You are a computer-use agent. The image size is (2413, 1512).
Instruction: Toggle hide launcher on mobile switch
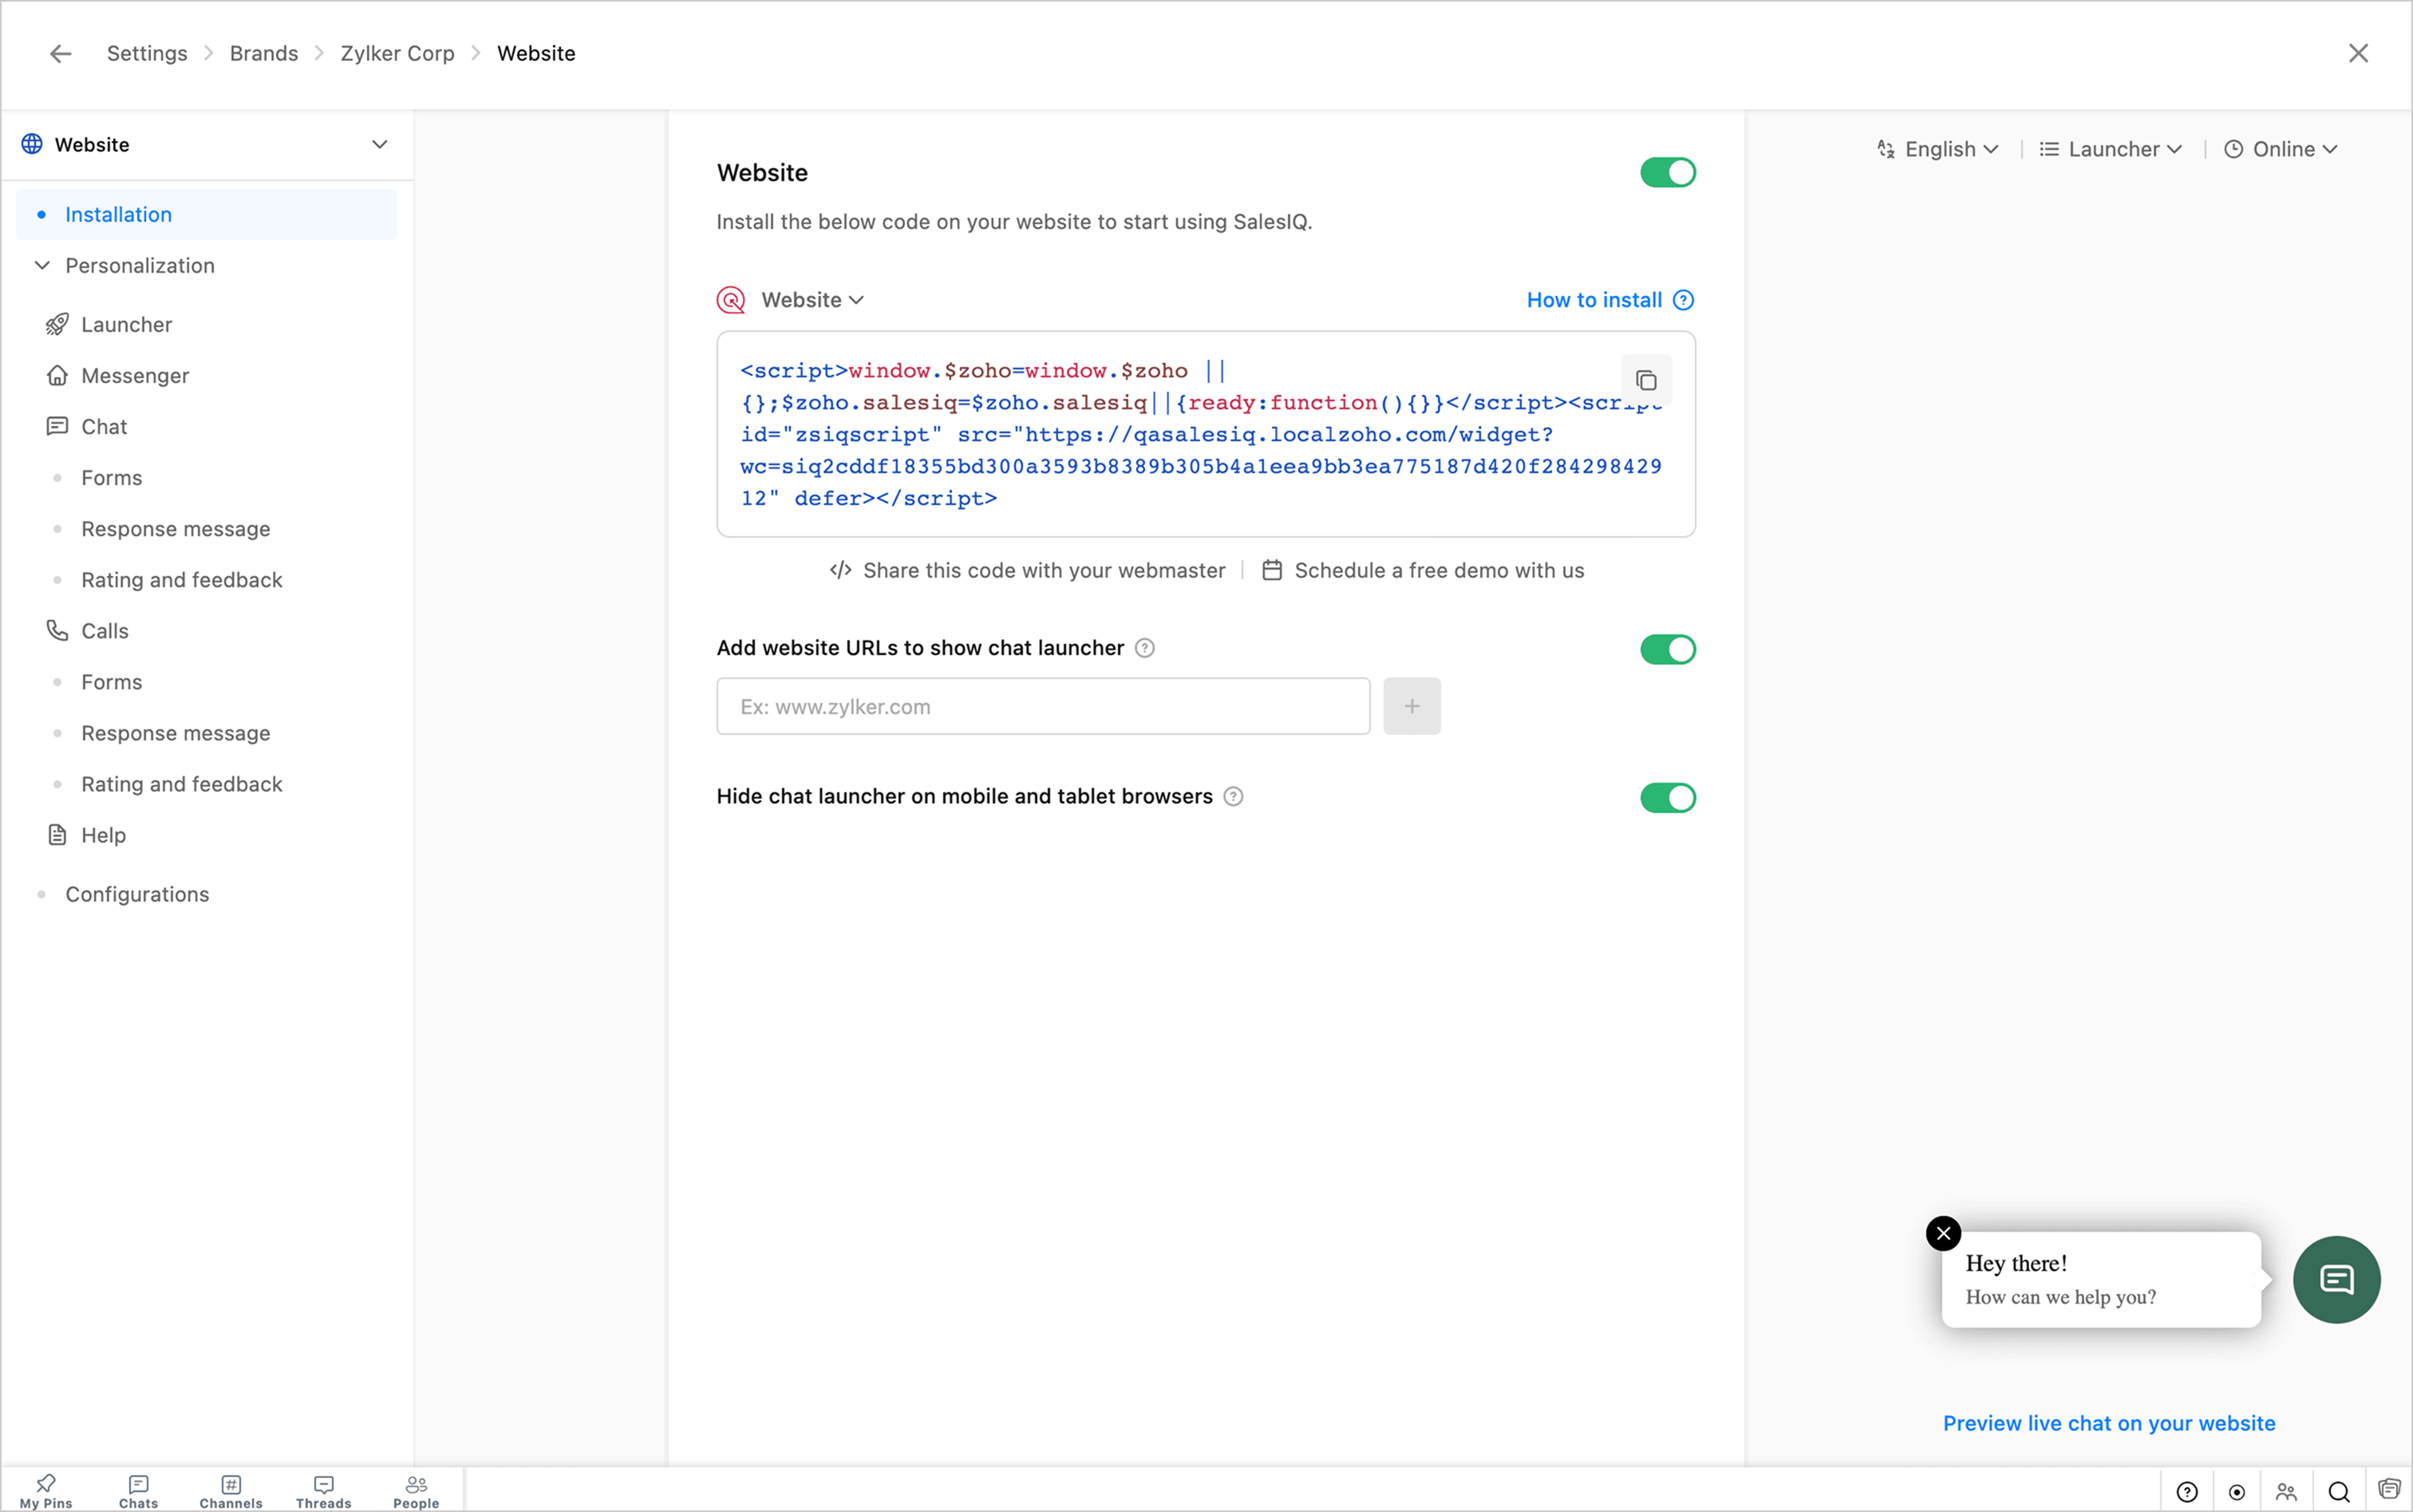tap(1667, 798)
